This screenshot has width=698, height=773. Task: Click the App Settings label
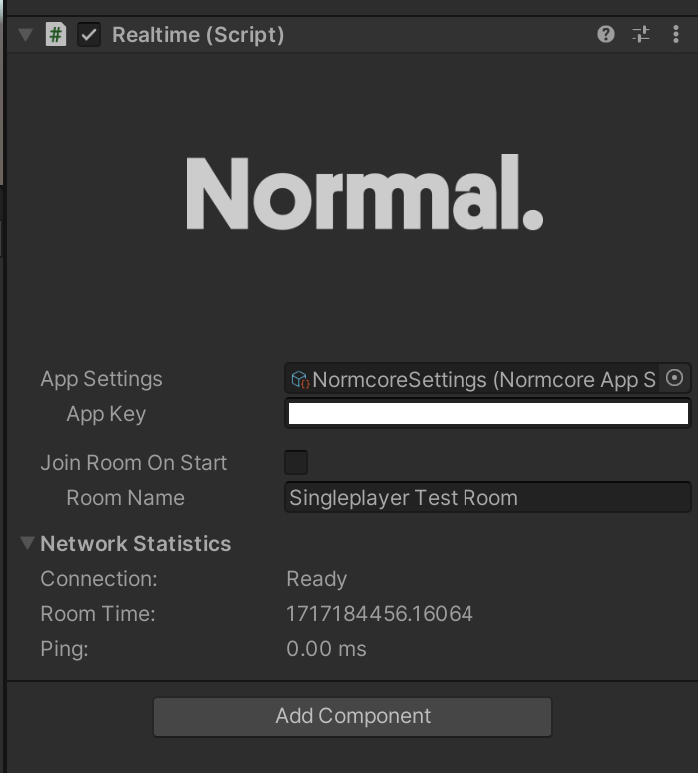[x=101, y=379]
